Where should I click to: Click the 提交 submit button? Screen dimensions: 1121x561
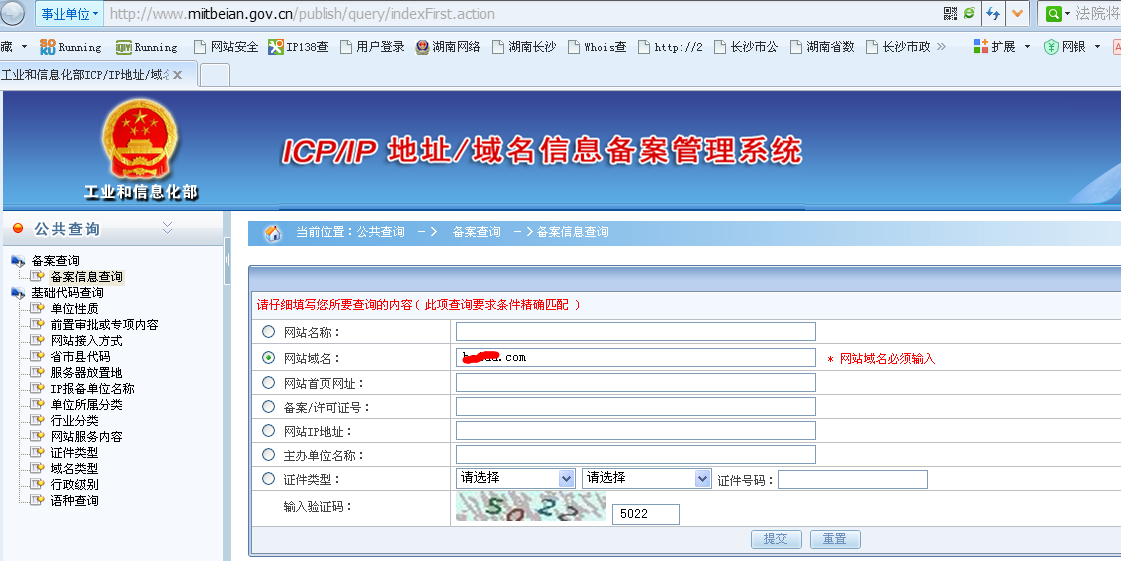[776, 539]
